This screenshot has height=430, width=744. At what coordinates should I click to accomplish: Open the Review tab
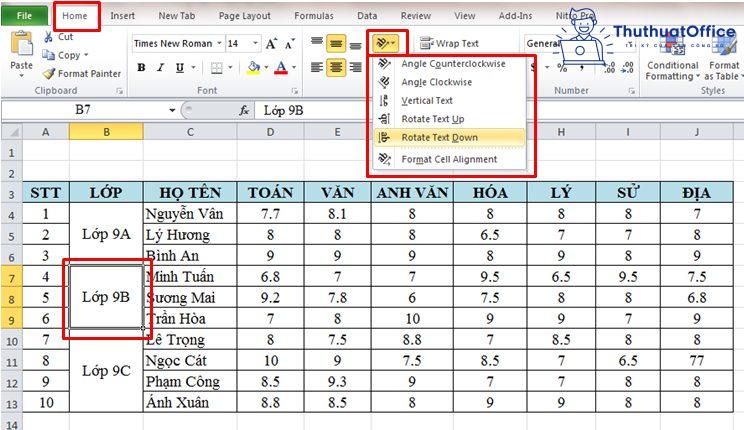coord(416,16)
